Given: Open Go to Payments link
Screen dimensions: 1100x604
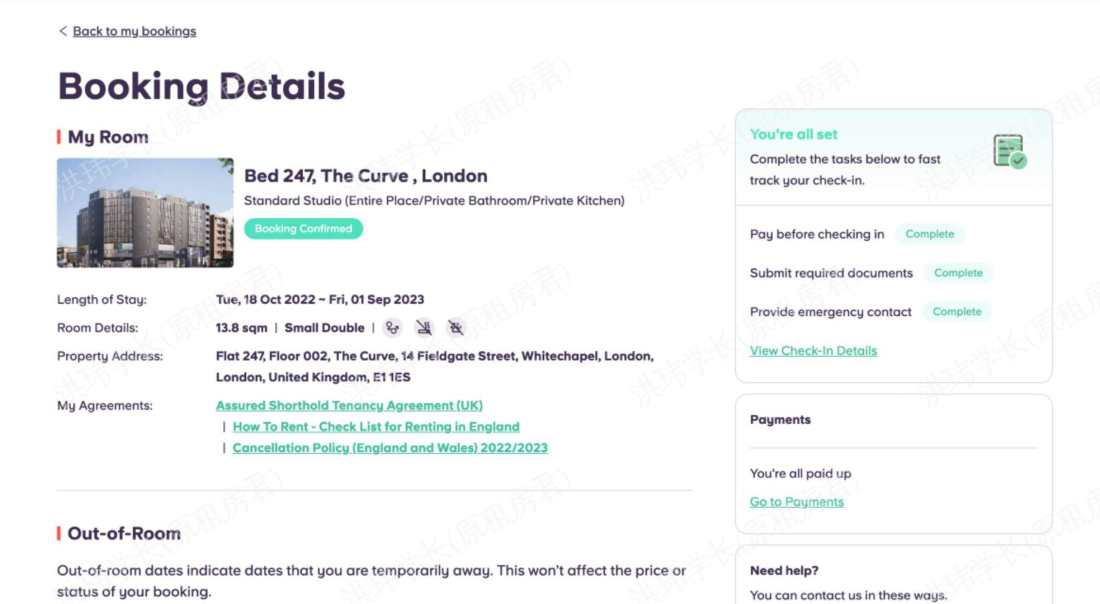Looking at the screenshot, I should click(796, 502).
